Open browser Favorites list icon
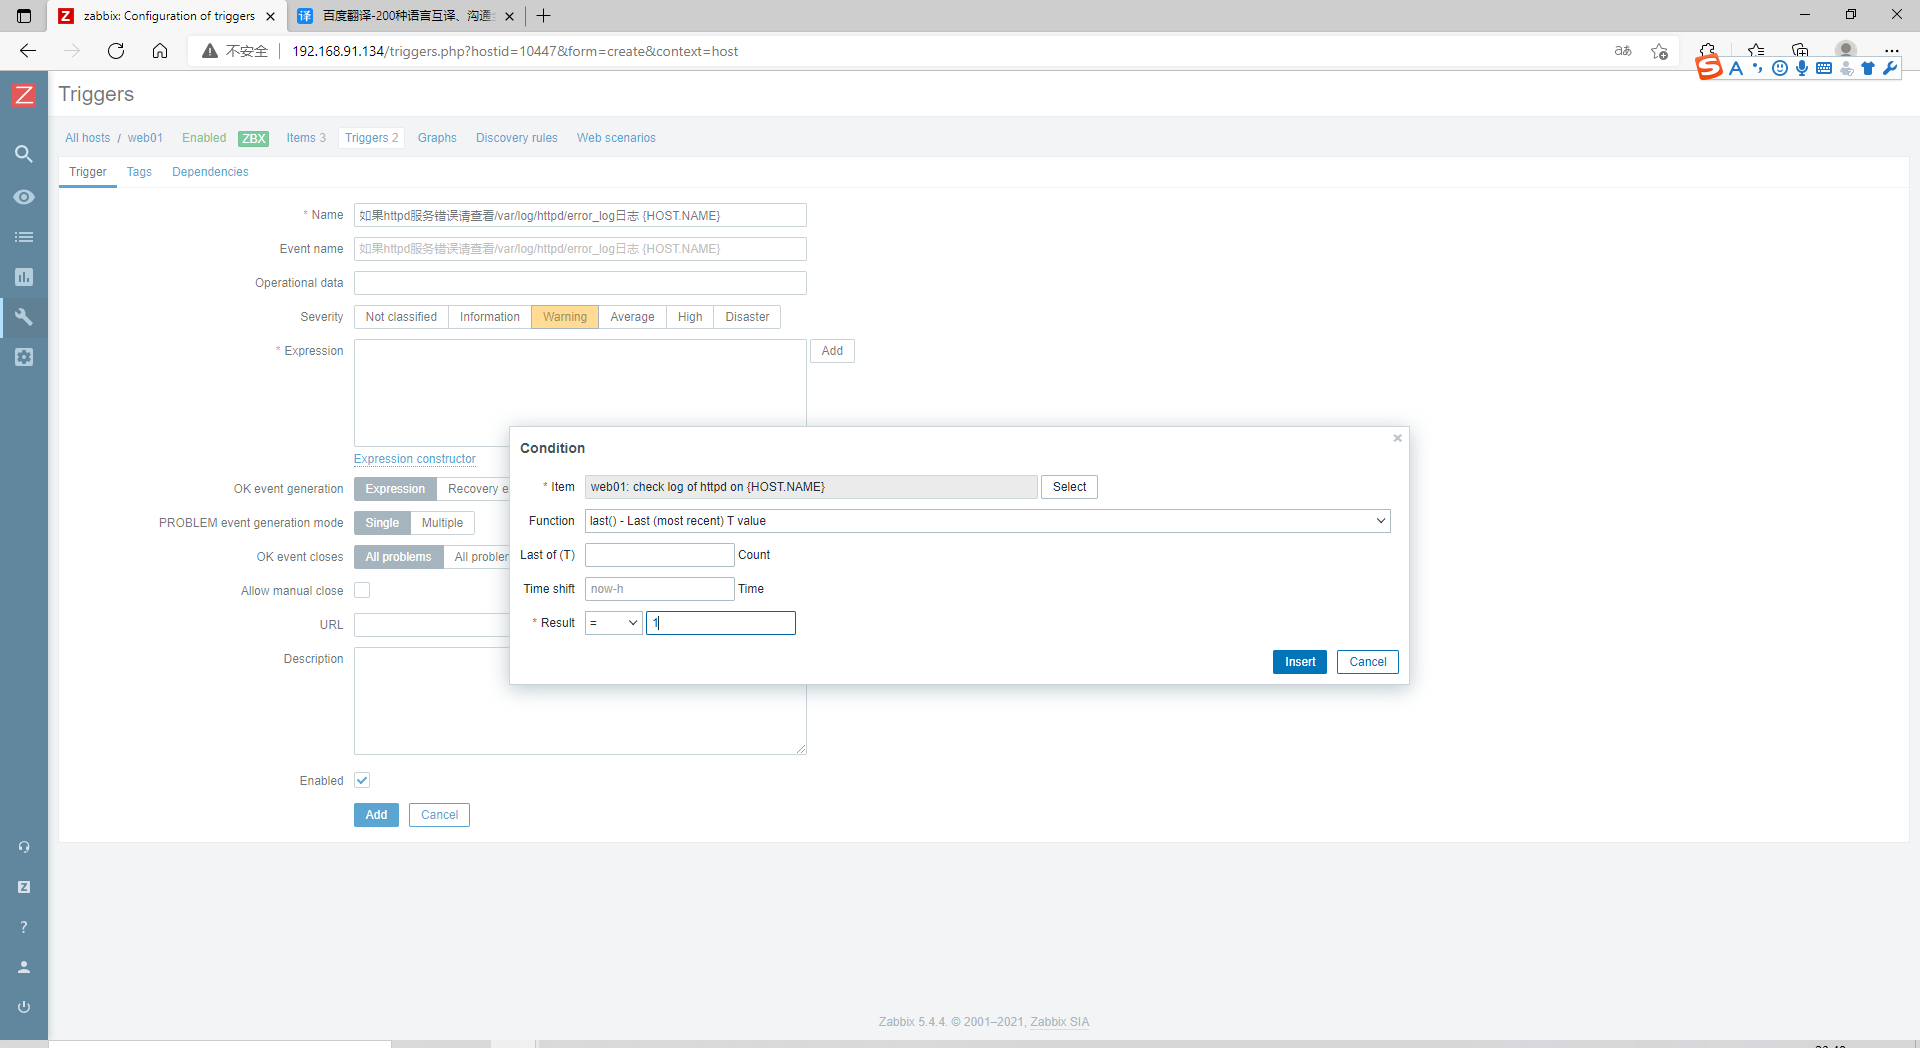The image size is (1920, 1048). tap(1756, 49)
